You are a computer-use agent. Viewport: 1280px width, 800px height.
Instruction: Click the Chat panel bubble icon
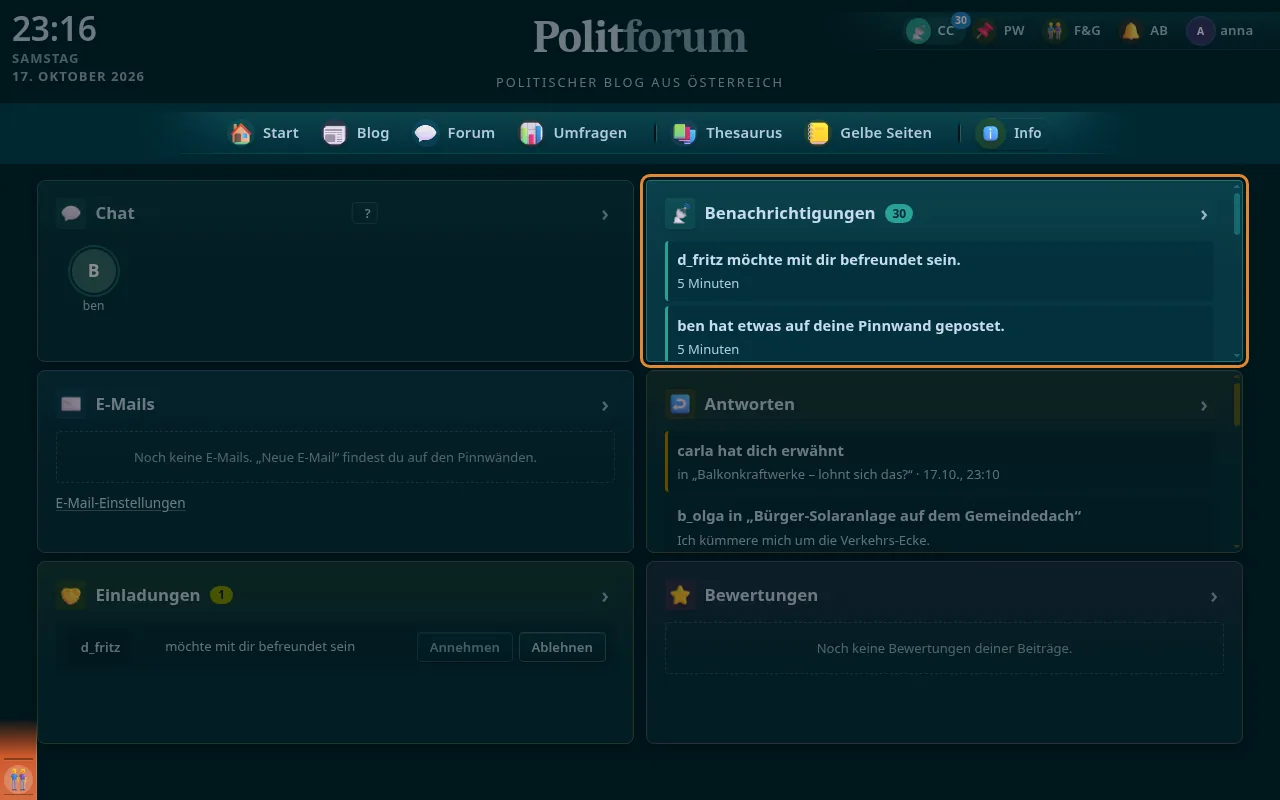point(71,213)
